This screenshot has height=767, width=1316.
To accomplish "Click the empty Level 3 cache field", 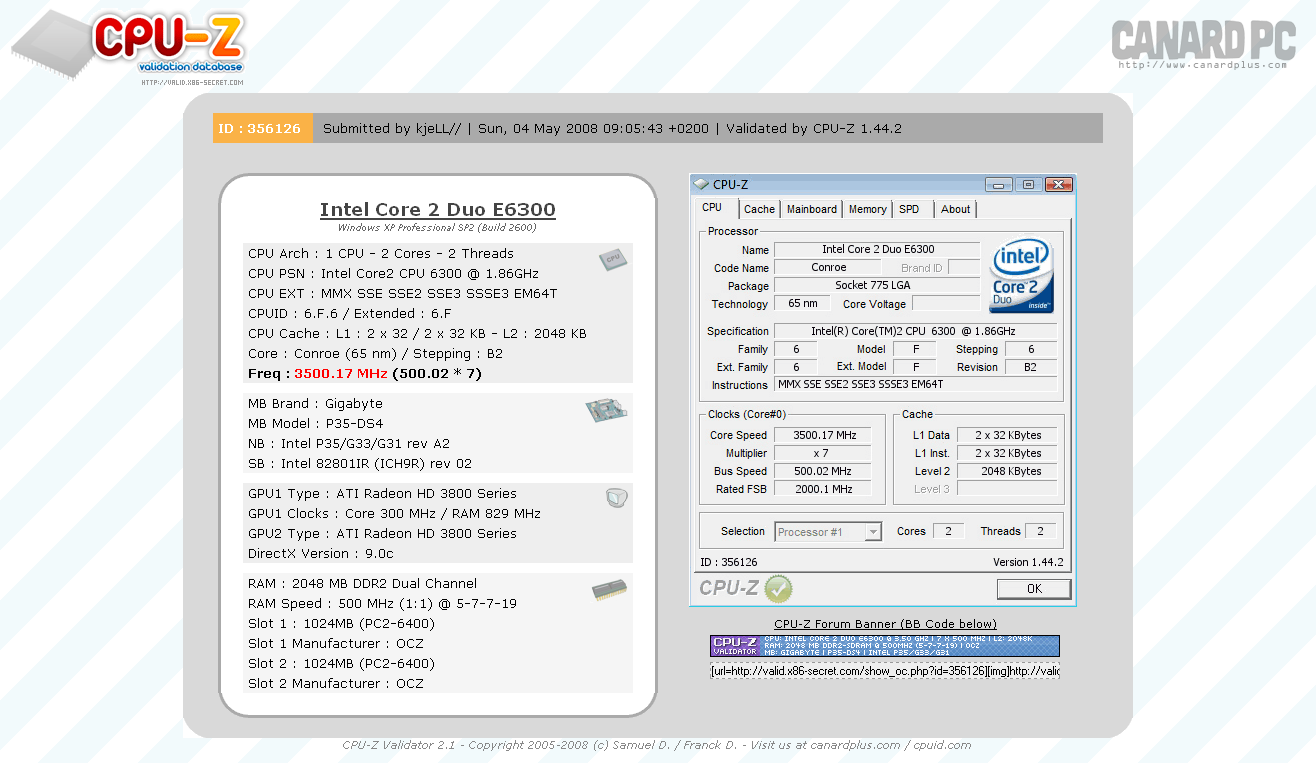I will pyautogui.click(x=1007, y=489).
